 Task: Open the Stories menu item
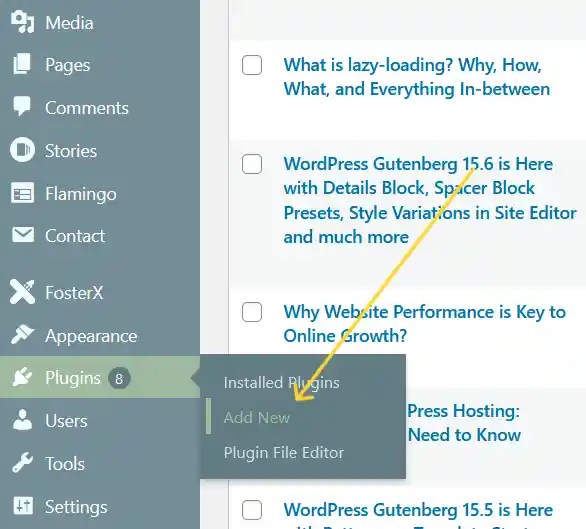pyautogui.click(x=71, y=151)
